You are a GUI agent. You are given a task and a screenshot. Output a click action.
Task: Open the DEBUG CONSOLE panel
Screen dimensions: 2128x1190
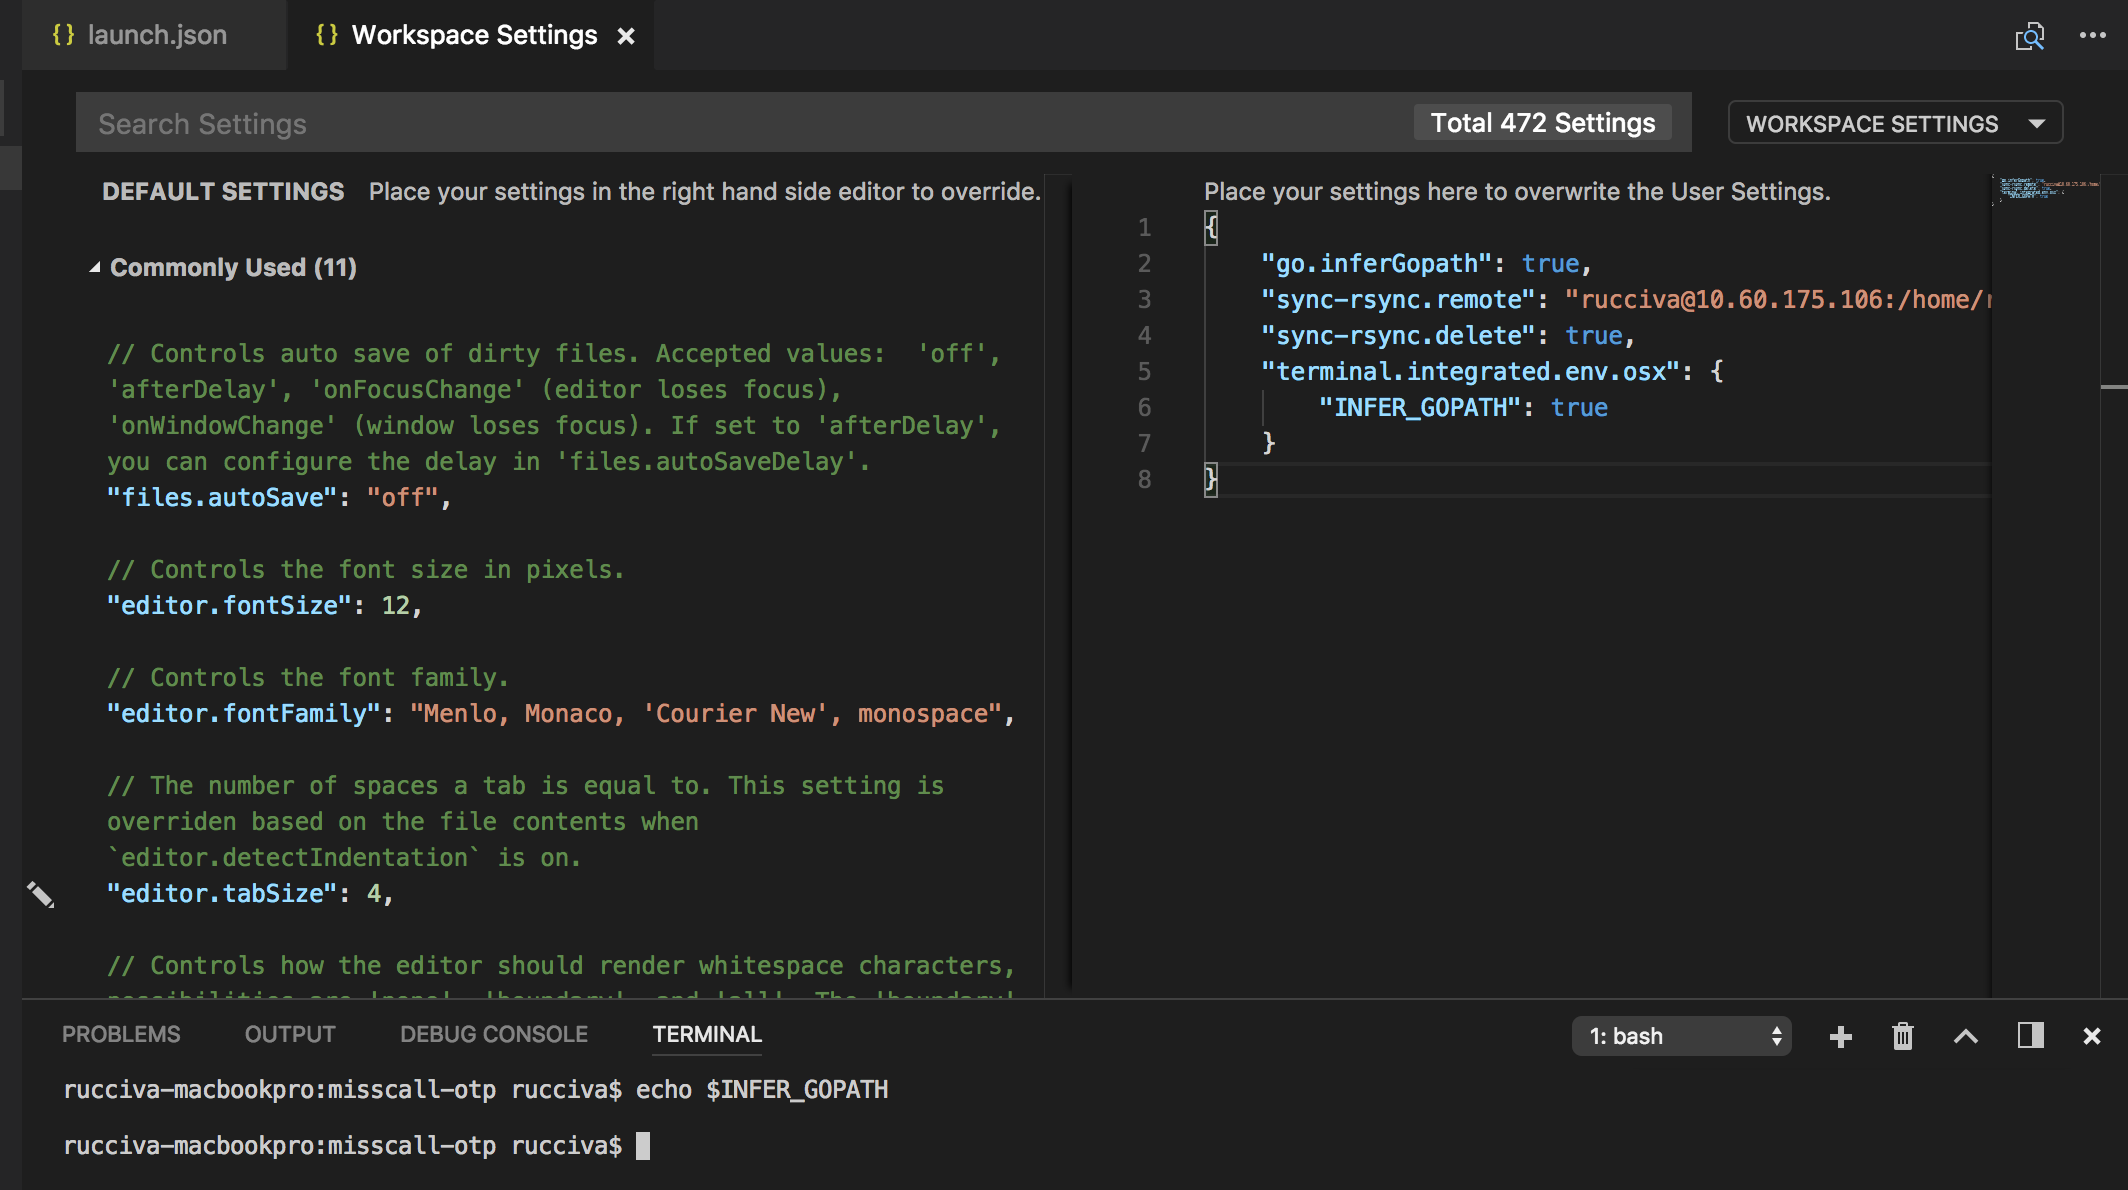[494, 1034]
